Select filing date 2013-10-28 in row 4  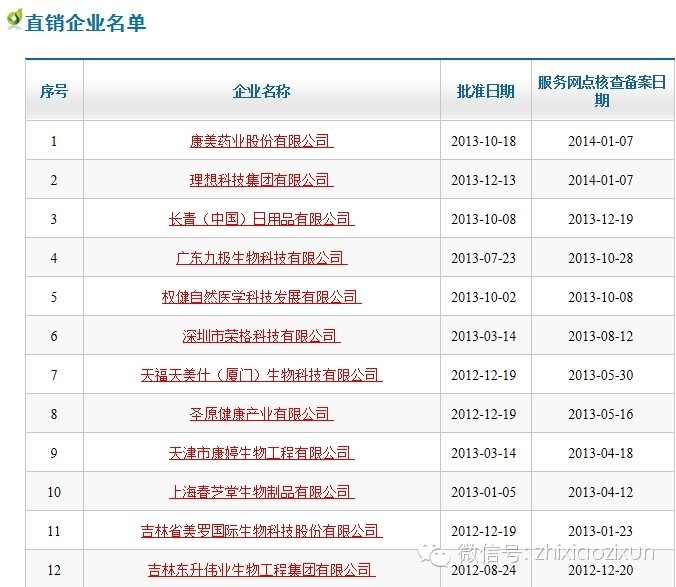click(x=601, y=258)
